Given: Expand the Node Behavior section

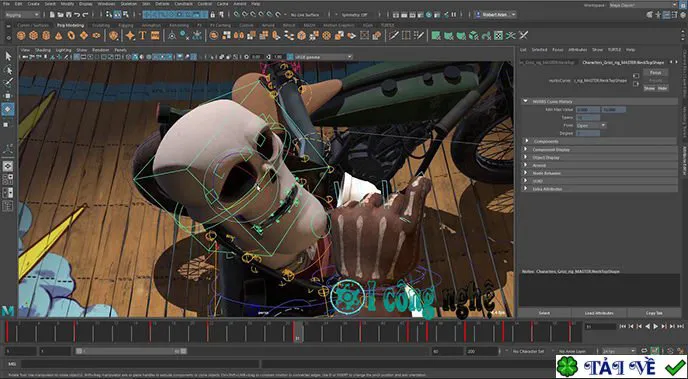Looking at the screenshot, I should (527, 173).
